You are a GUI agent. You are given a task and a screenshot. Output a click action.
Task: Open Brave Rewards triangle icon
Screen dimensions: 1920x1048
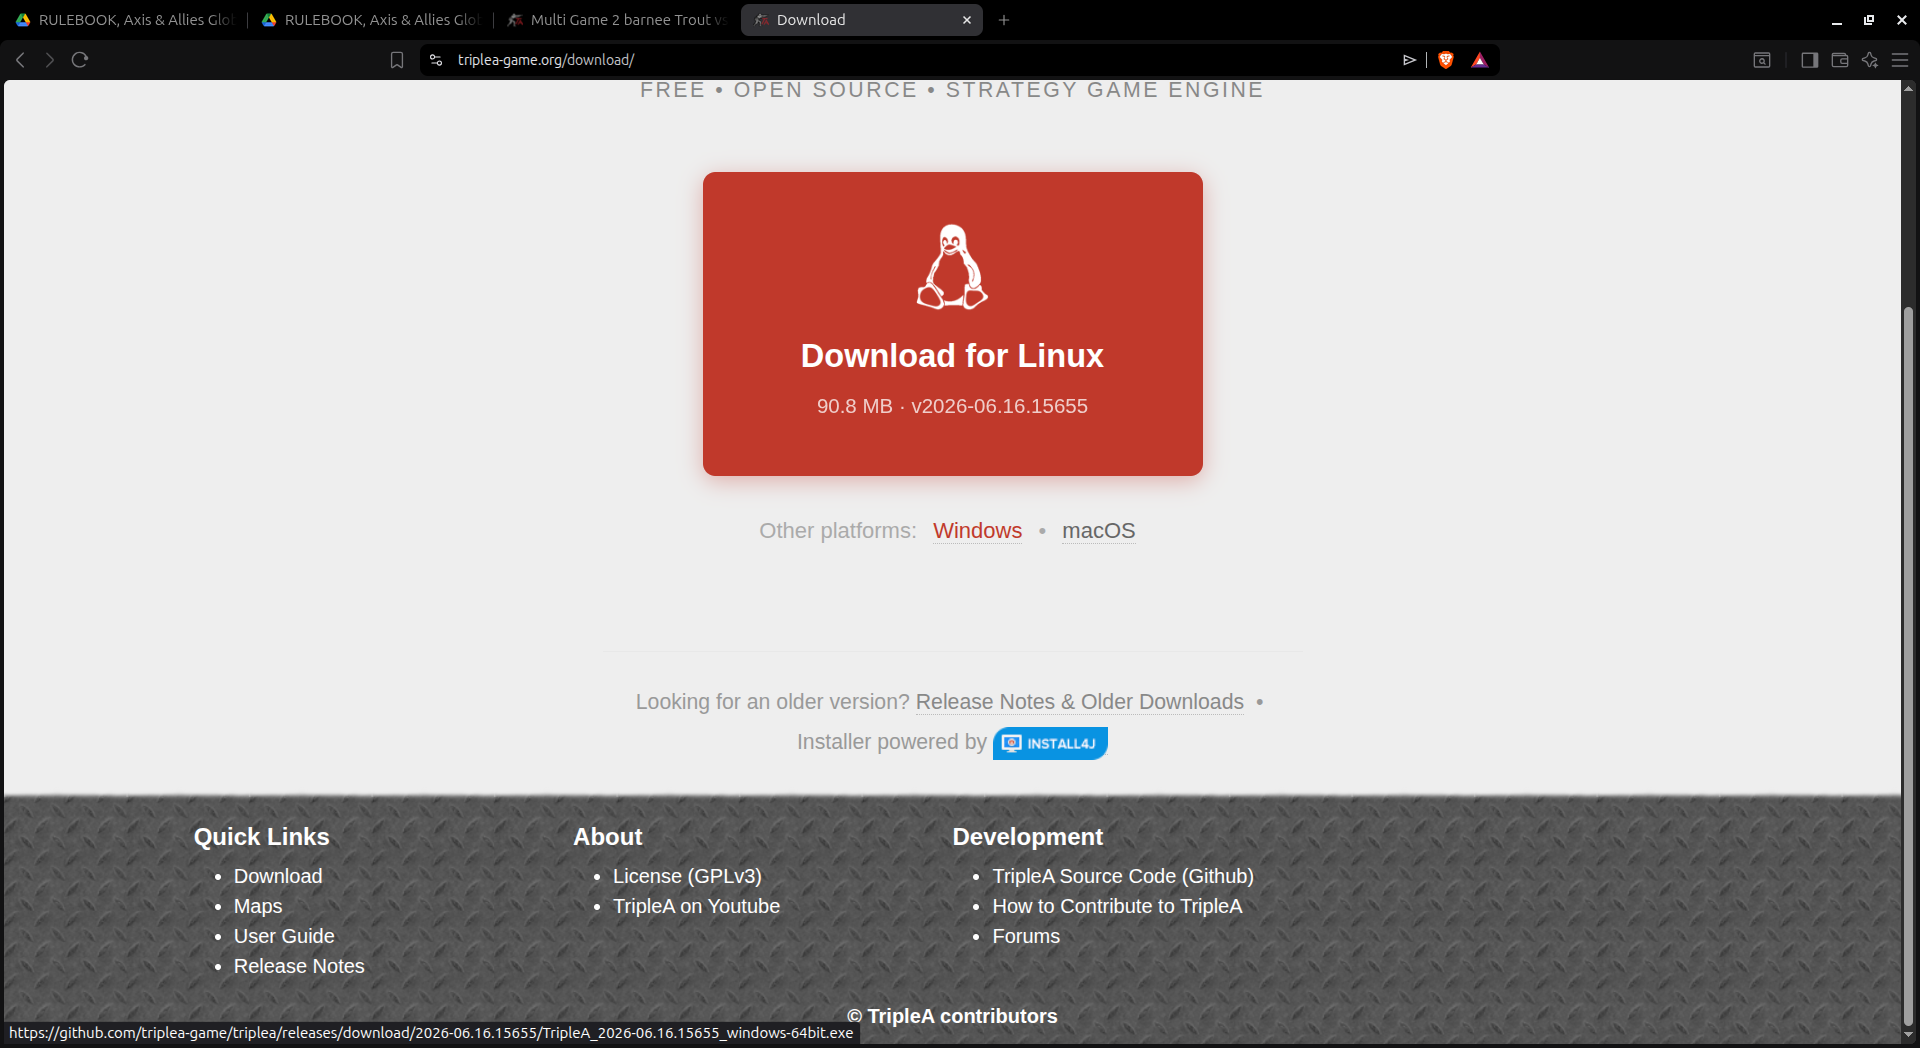[1480, 60]
